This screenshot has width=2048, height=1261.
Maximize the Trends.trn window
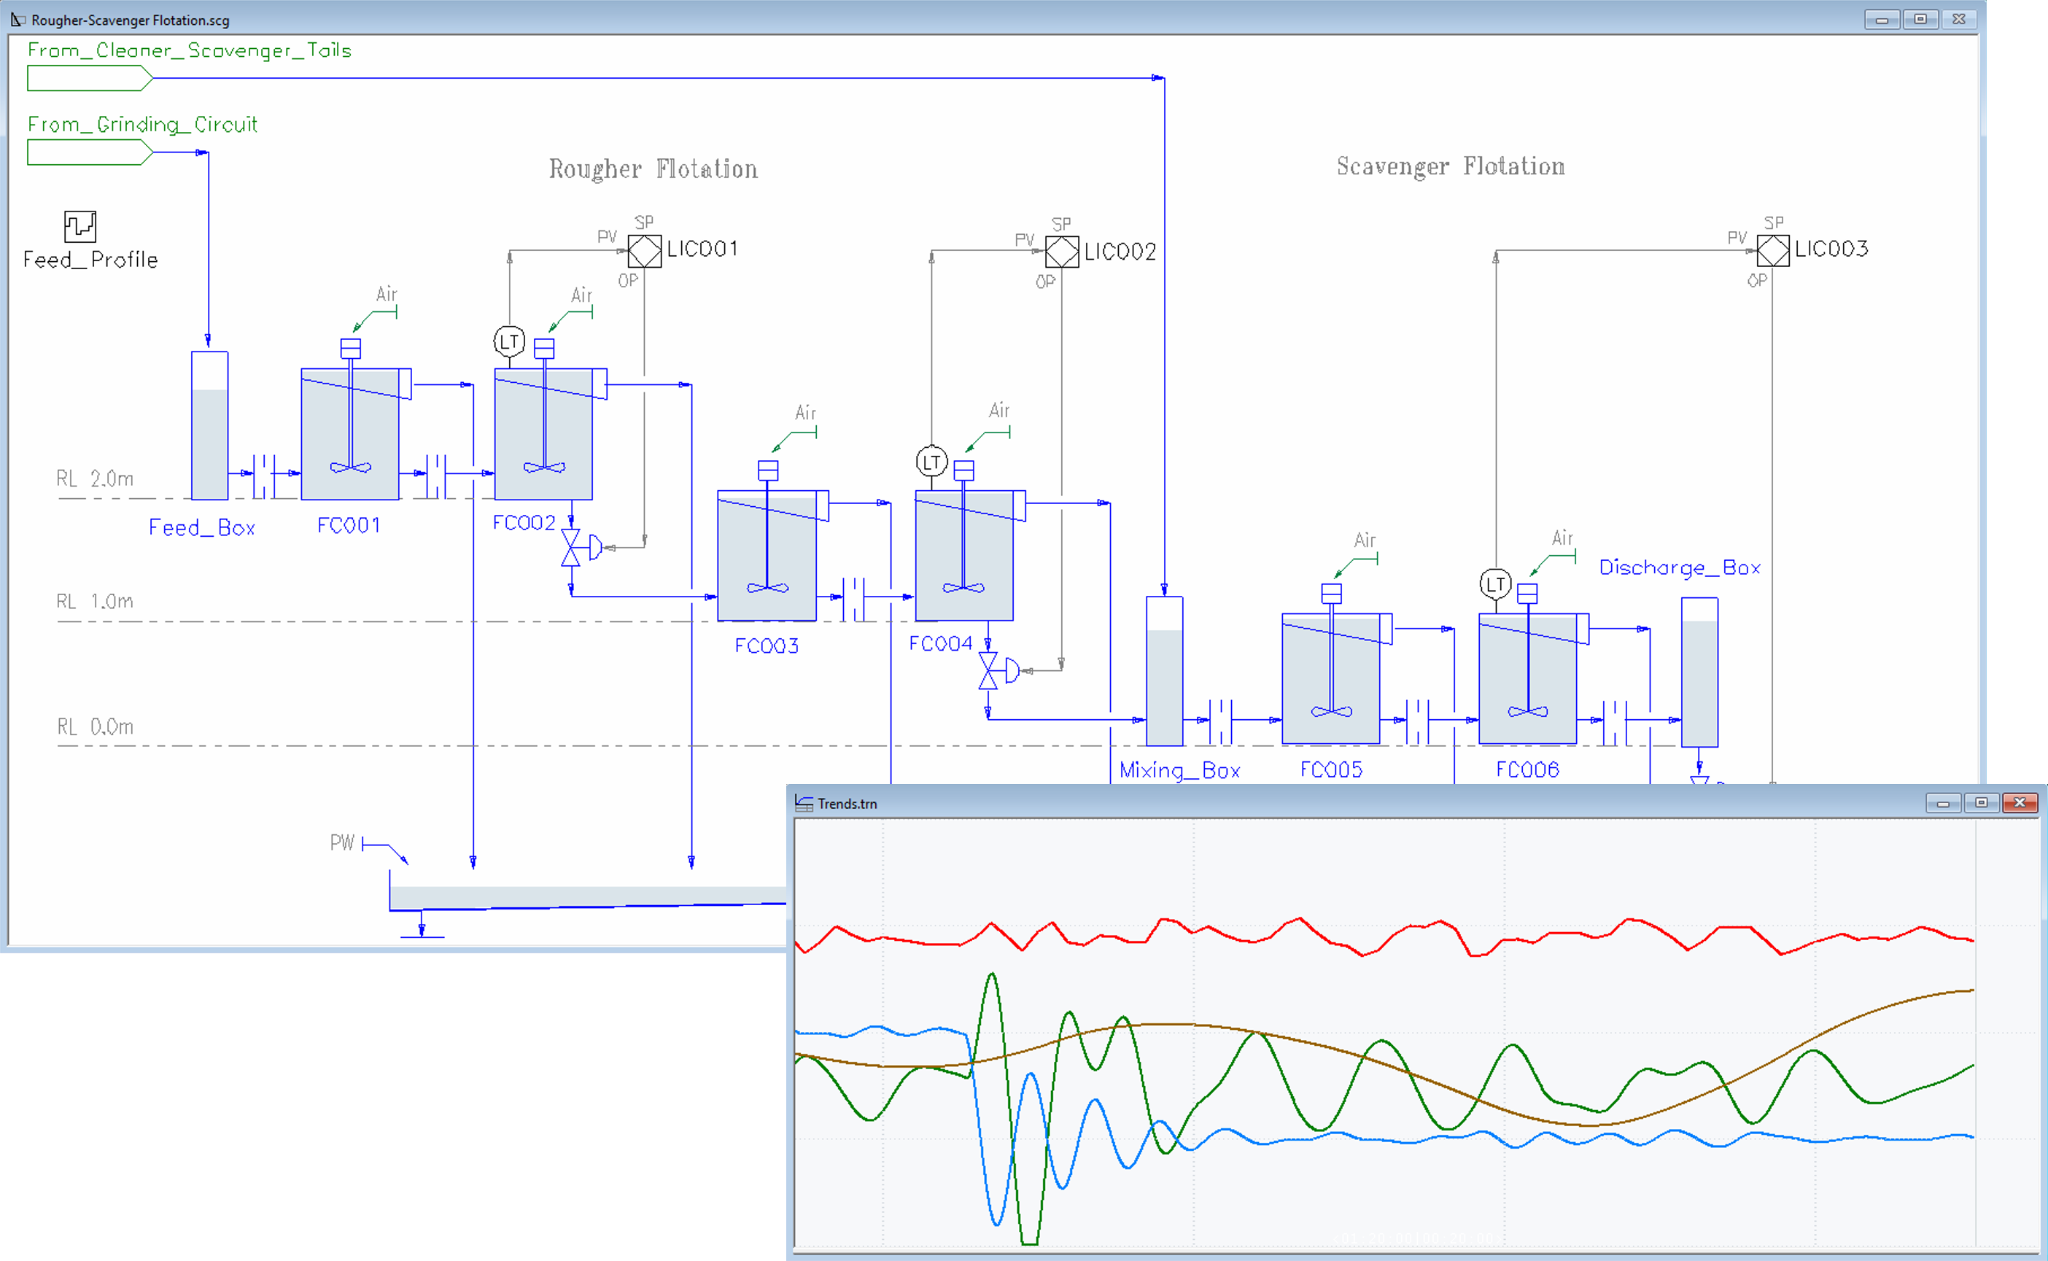pos(1981,803)
